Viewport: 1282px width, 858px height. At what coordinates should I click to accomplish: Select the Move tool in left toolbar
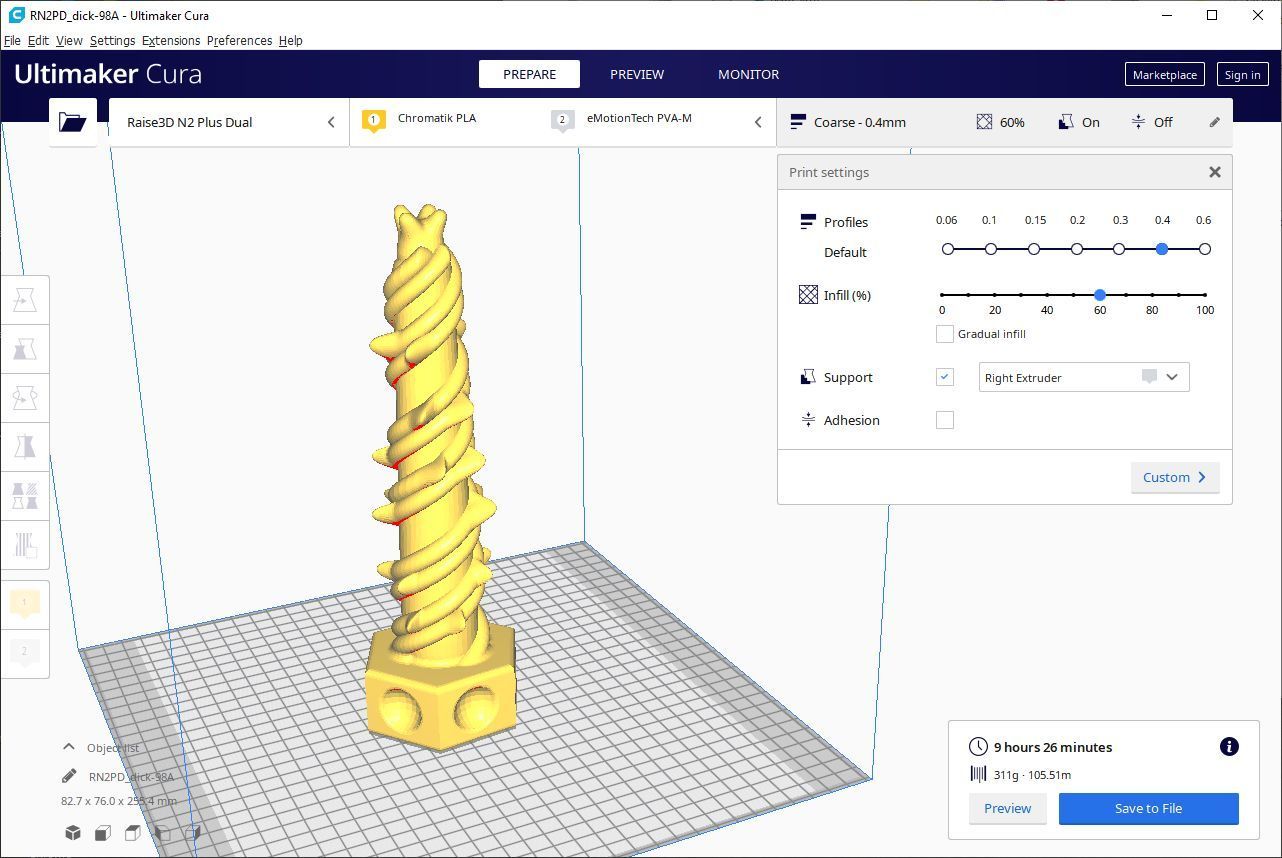25,300
